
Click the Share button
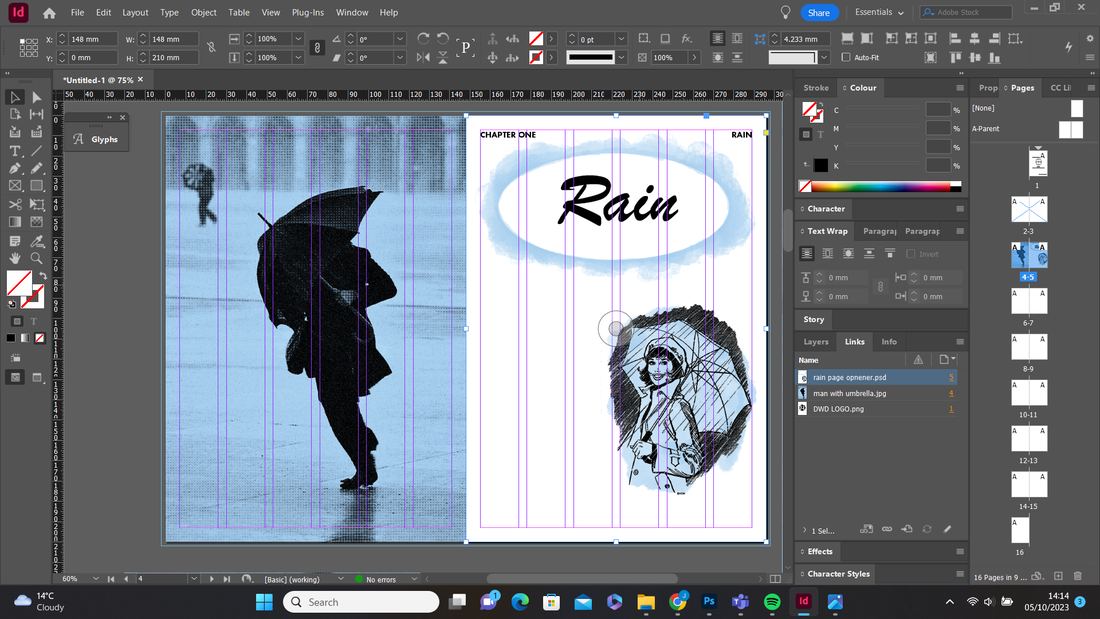[x=819, y=13]
